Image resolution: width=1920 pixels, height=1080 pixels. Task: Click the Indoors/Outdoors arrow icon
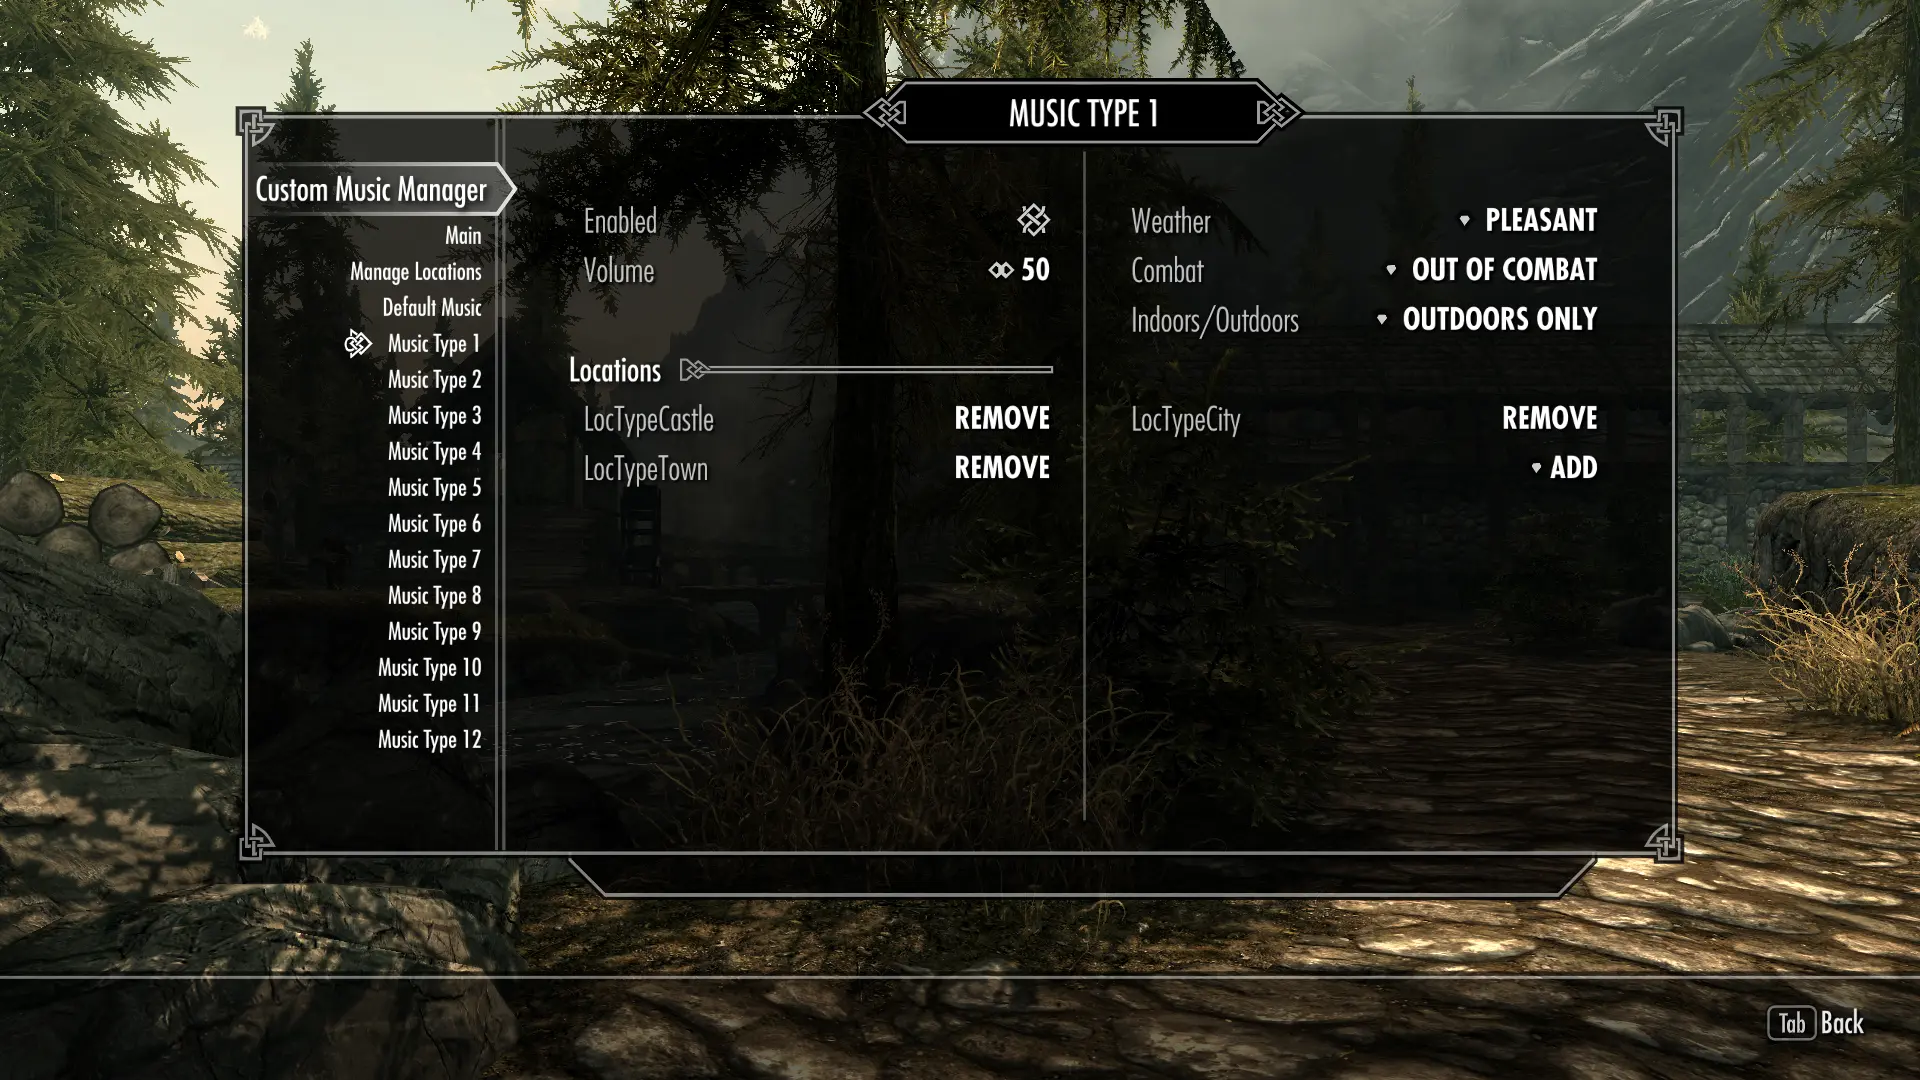[1383, 319]
